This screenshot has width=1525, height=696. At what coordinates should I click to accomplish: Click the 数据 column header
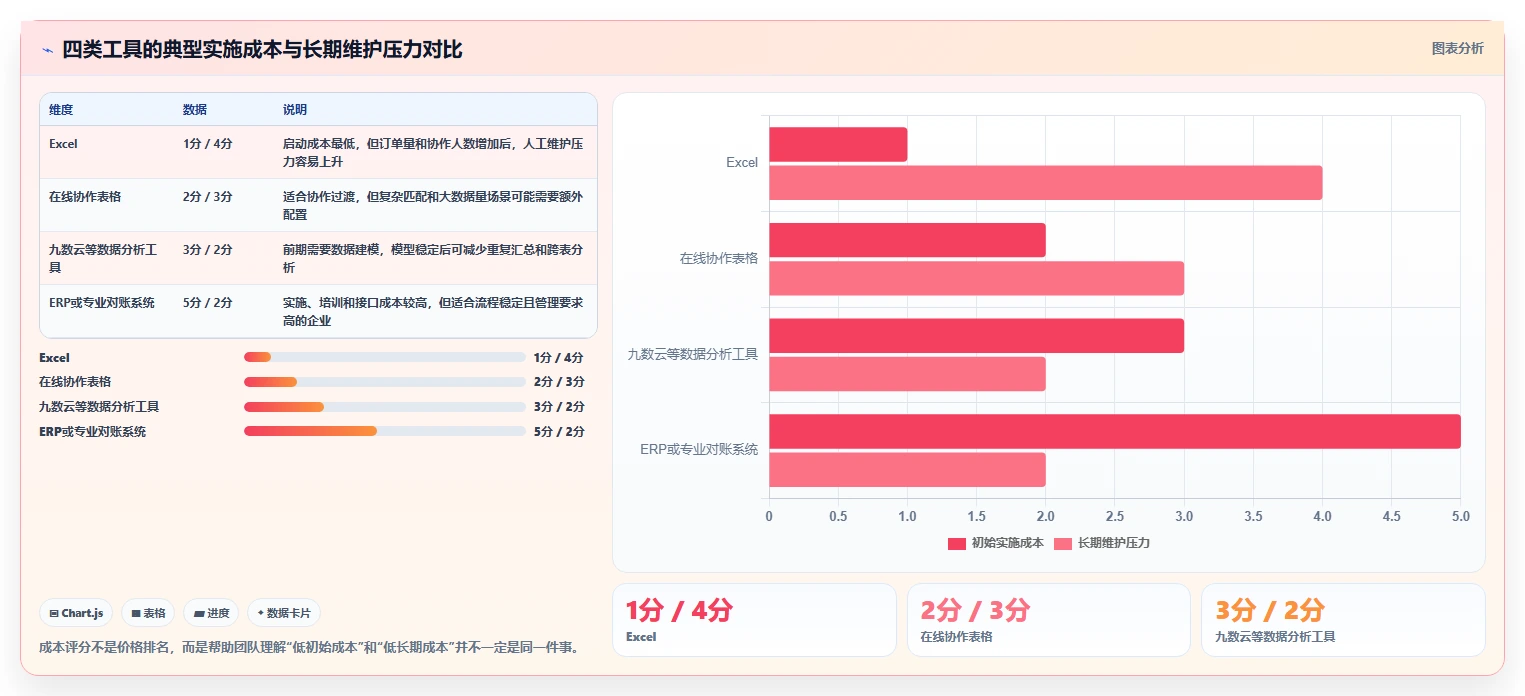(x=195, y=110)
